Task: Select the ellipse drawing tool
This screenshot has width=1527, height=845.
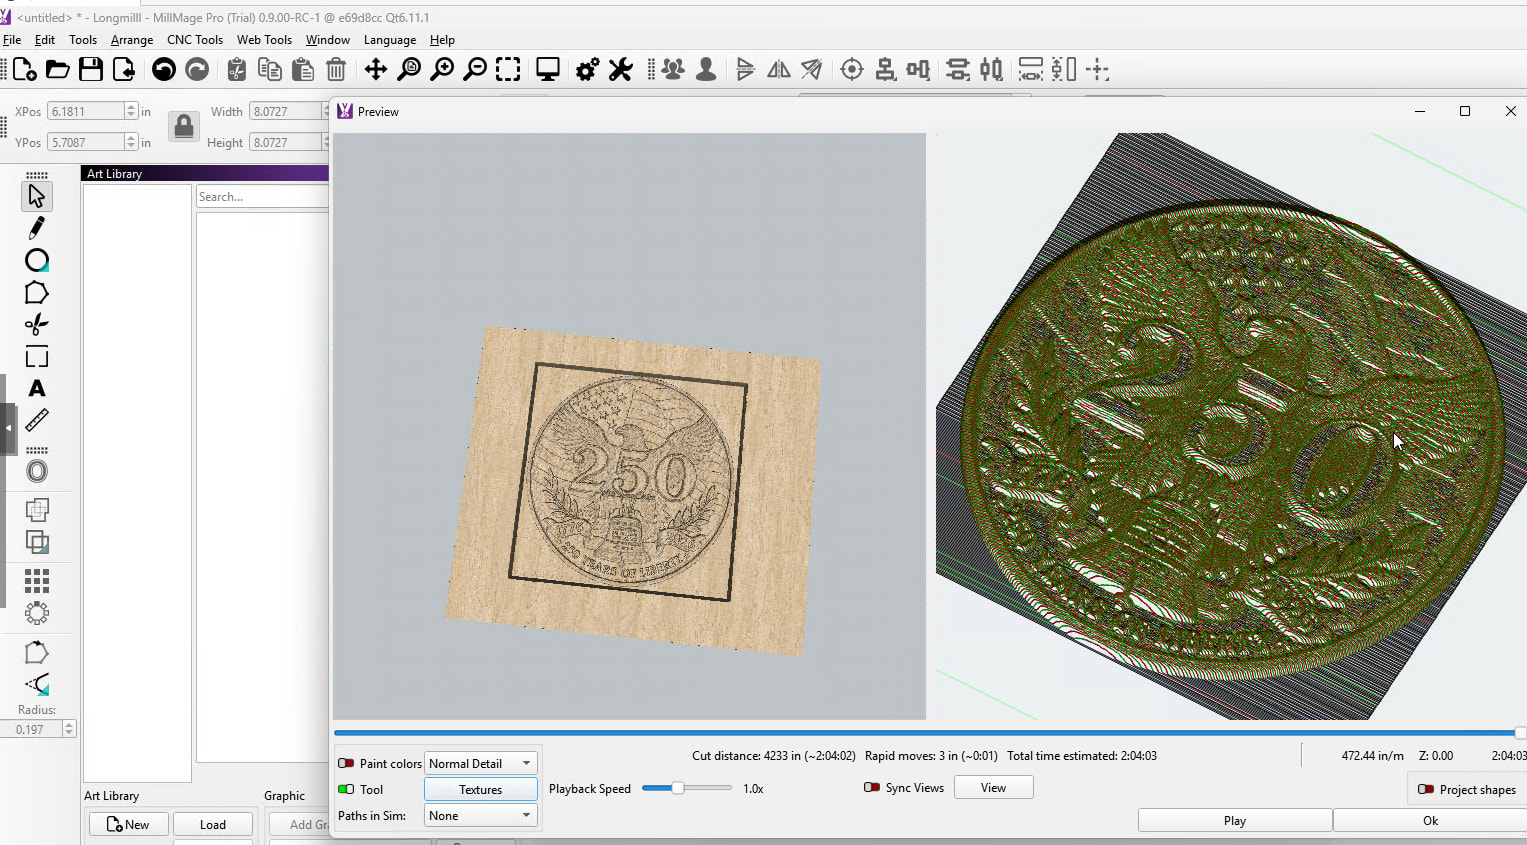Action: coord(37,260)
